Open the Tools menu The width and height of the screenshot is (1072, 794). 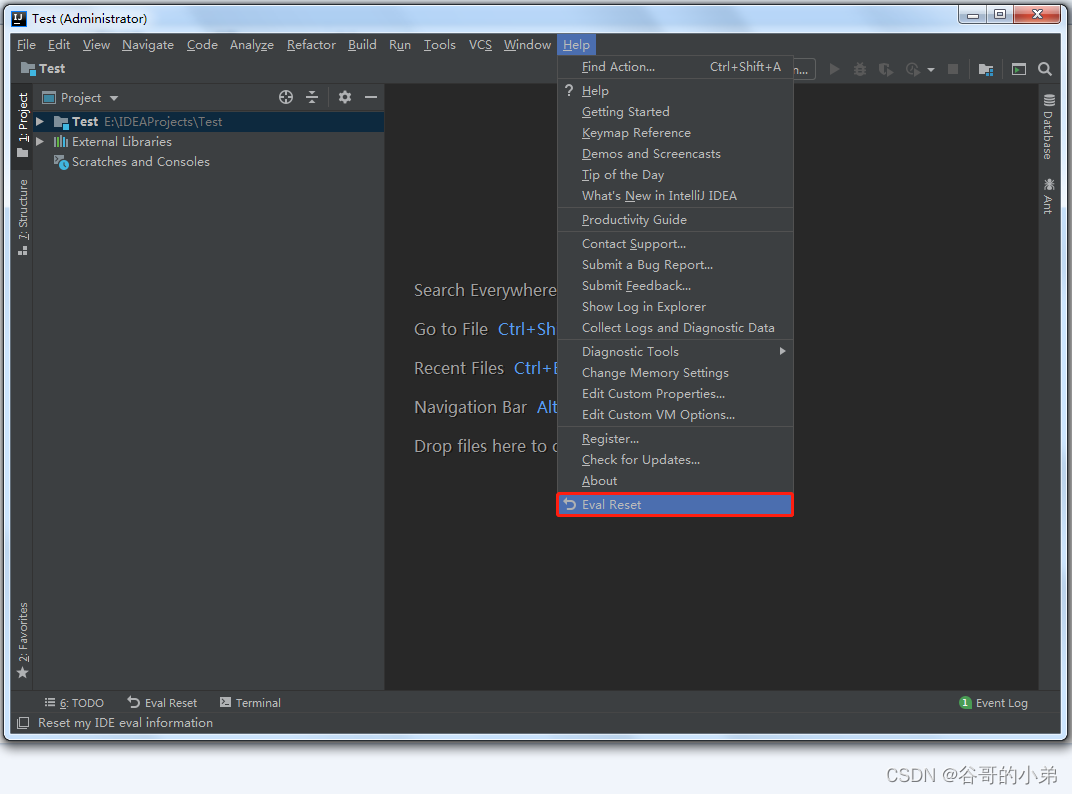[x=440, y=45]
